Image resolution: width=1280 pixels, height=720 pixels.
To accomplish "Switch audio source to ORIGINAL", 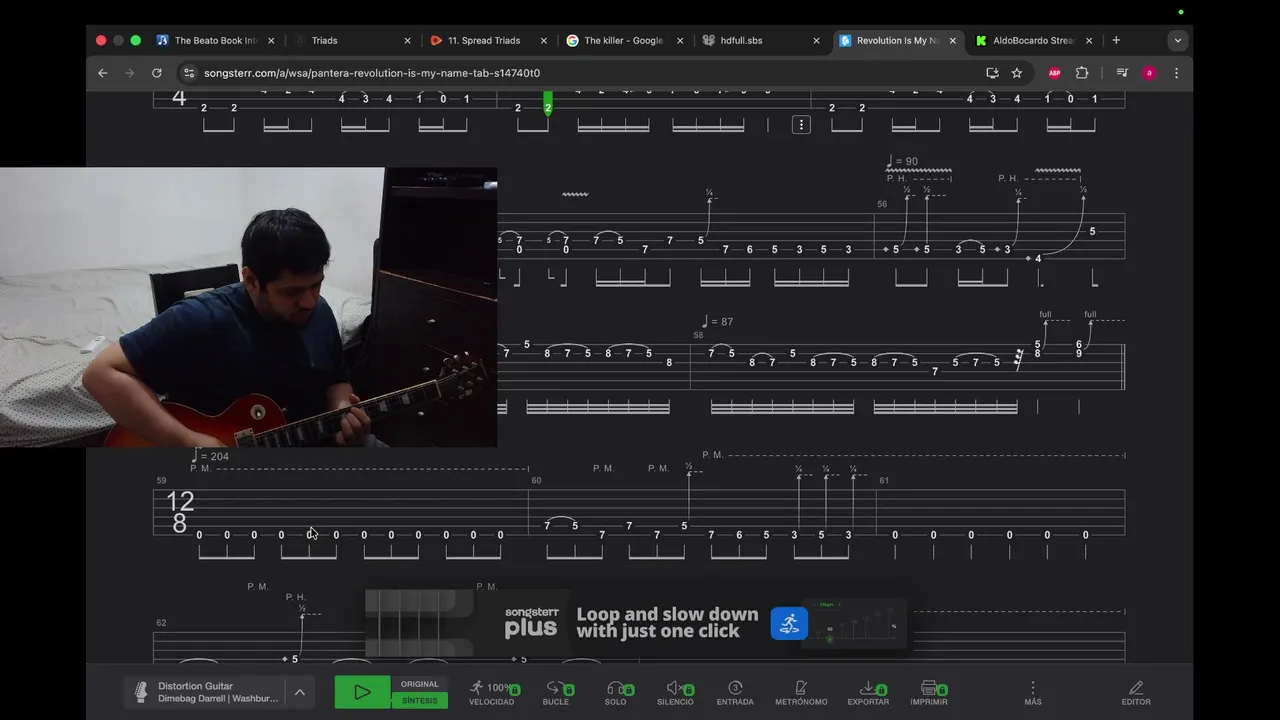I will click(420, 684).
